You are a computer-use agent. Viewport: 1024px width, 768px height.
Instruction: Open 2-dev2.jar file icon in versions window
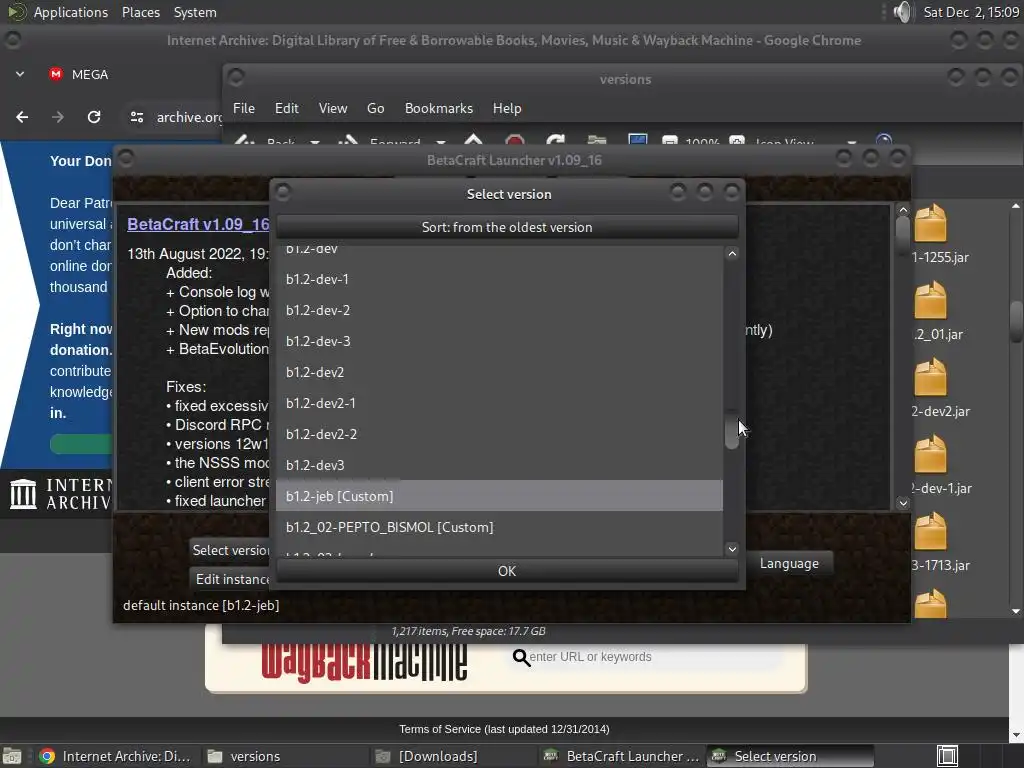pos(931,377)
